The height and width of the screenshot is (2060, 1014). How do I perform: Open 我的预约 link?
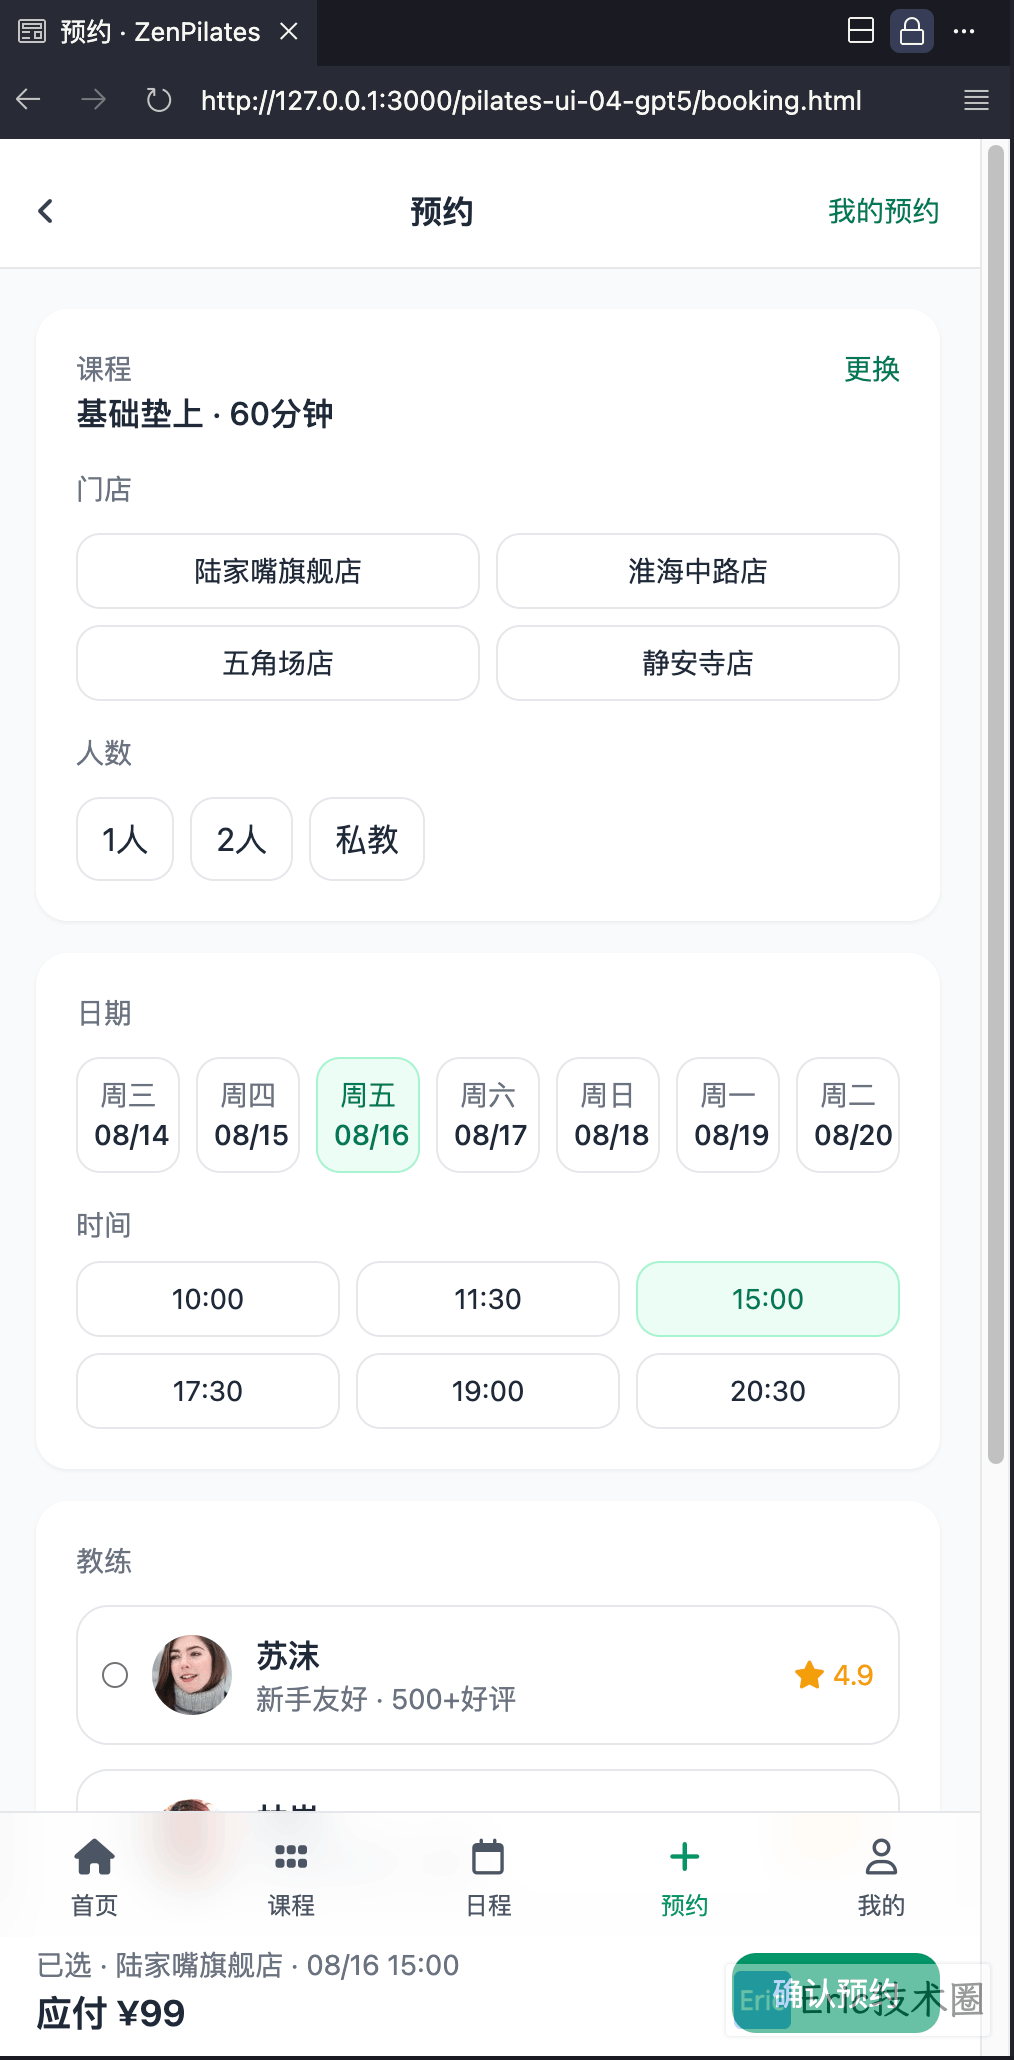883,211
